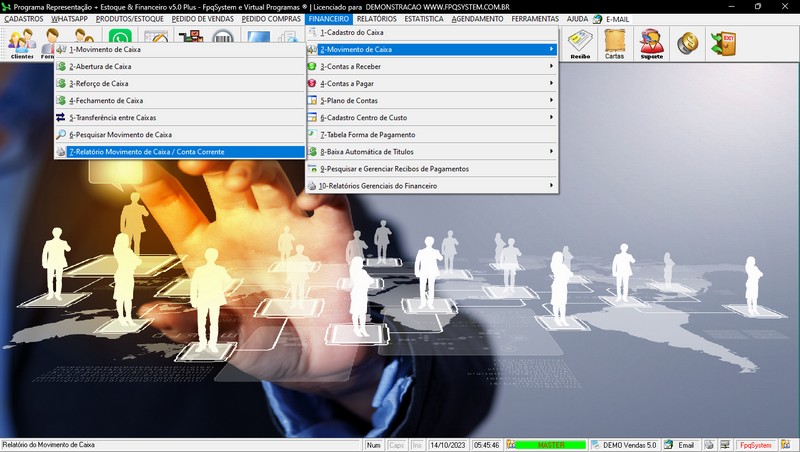Open the Suporte toolbar icon
800x452 pixels.
650,44
